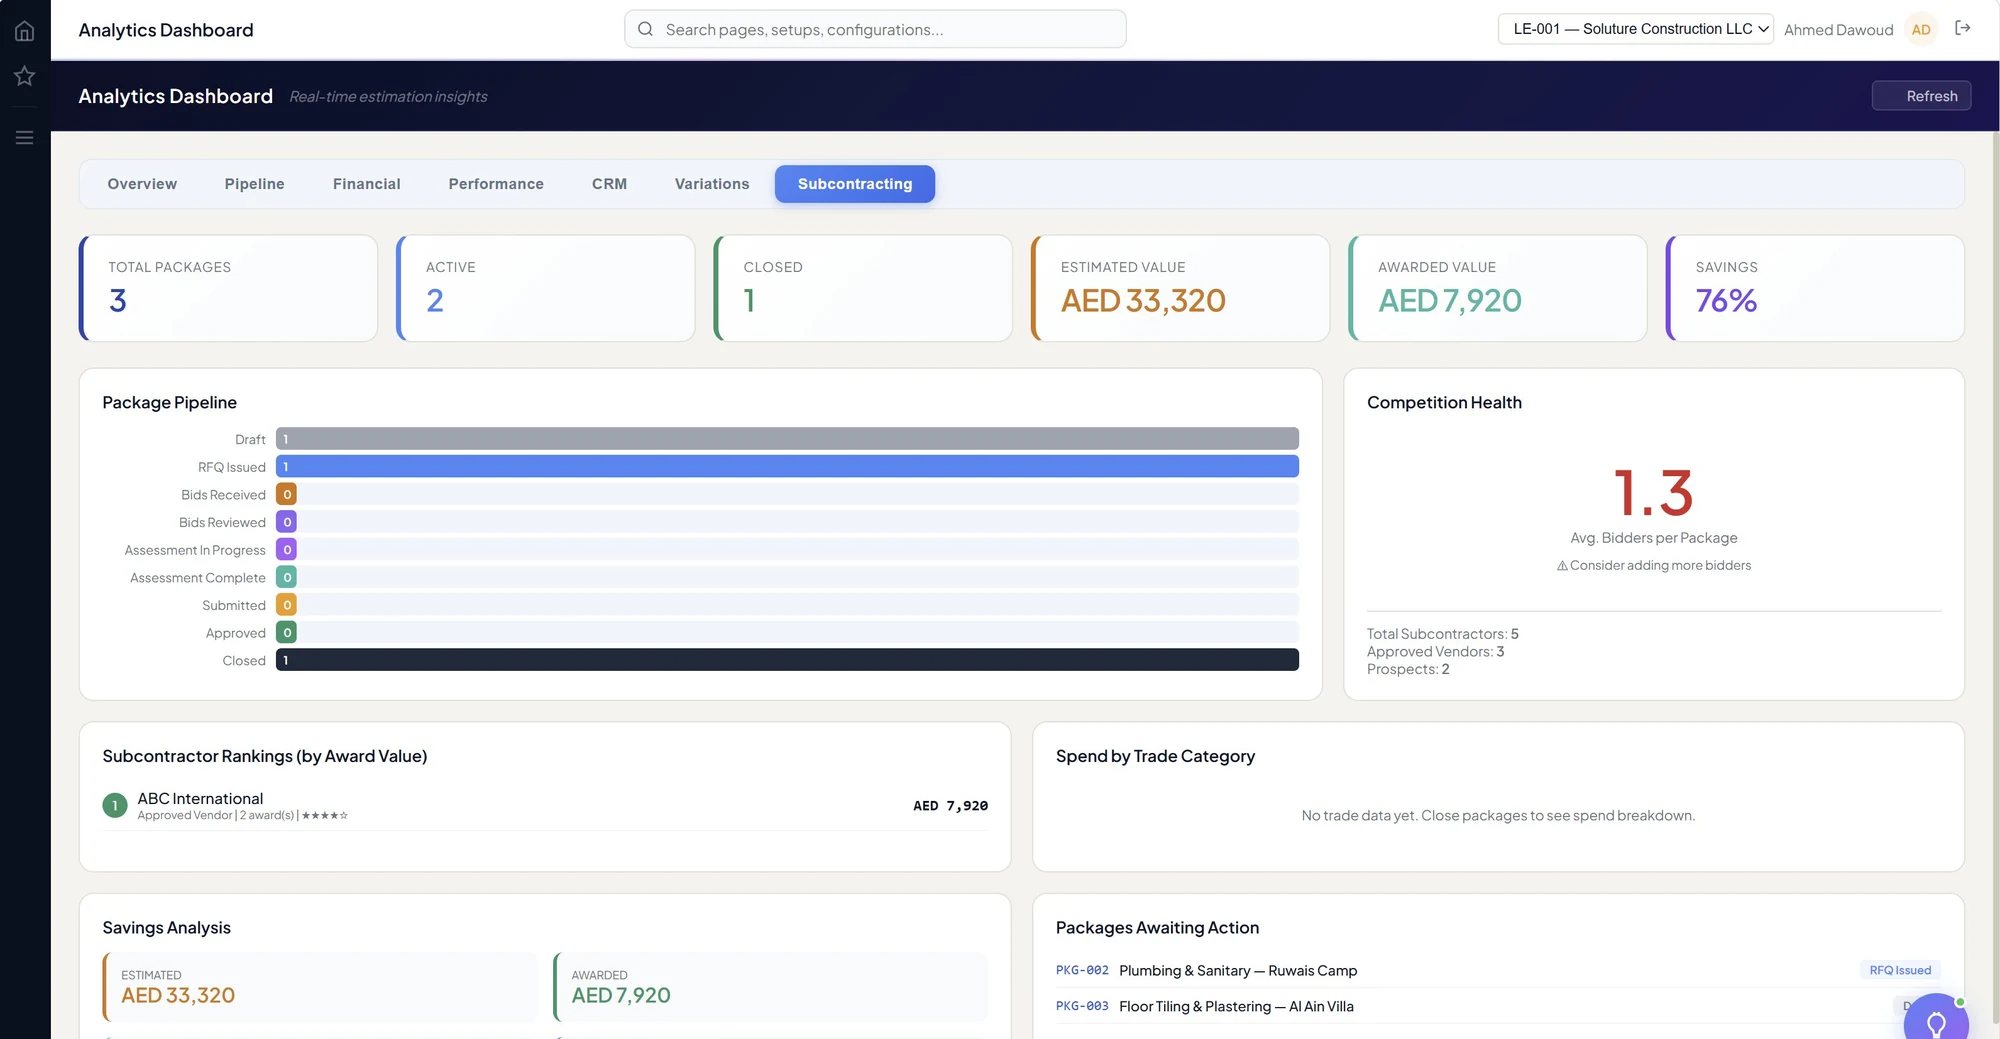The width and height of the screenshot is (2000, 1039).
Task: Click the Closed pipeline bar
Action: [x=787, y=660]
